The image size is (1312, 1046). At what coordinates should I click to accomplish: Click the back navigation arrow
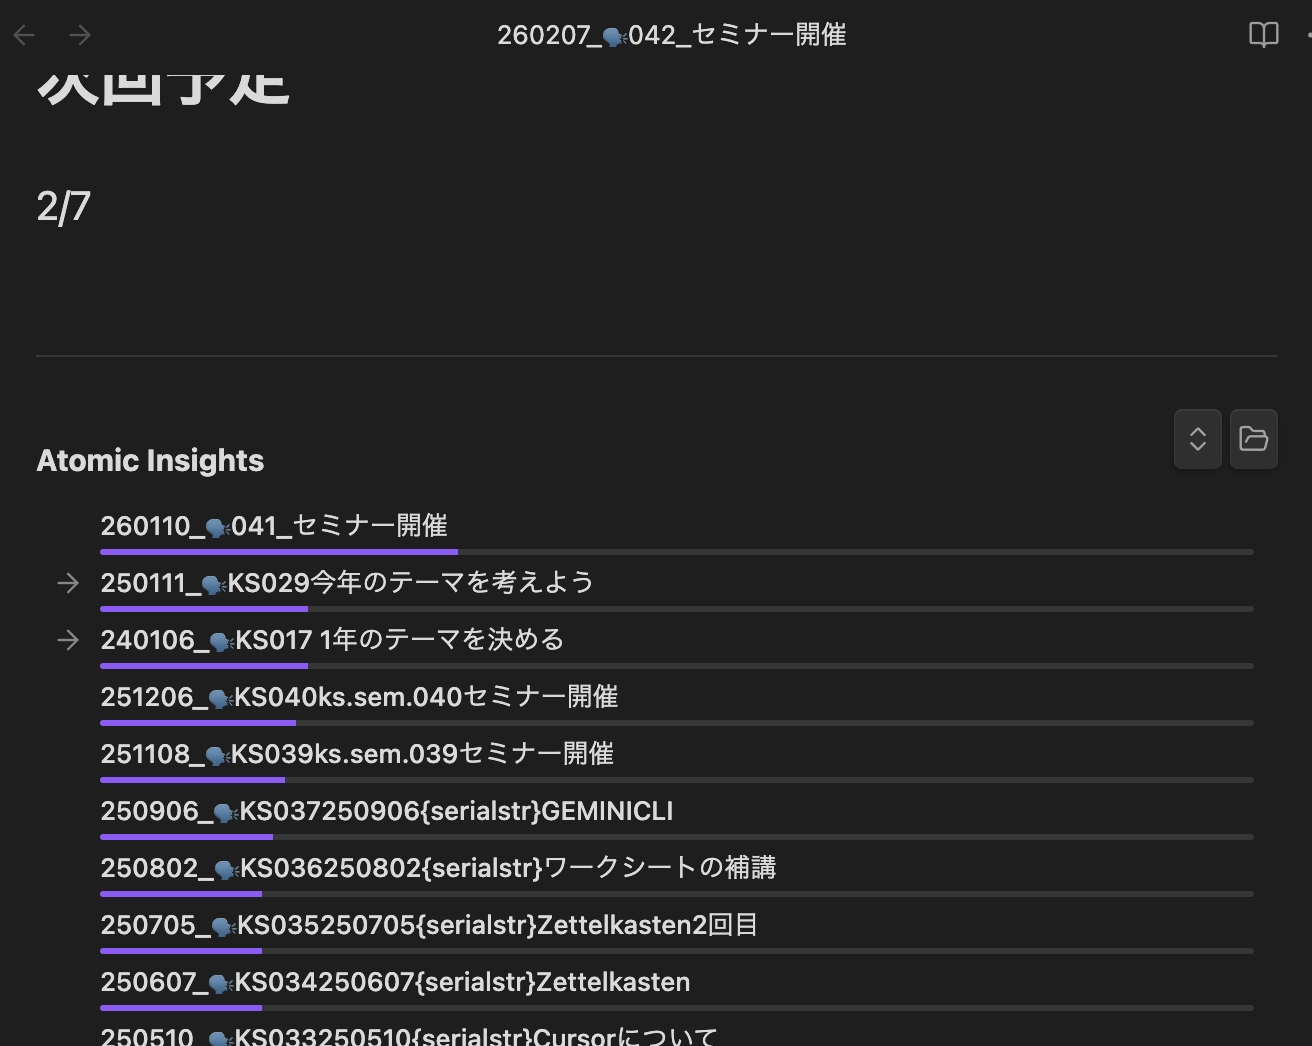pos(22,34)
